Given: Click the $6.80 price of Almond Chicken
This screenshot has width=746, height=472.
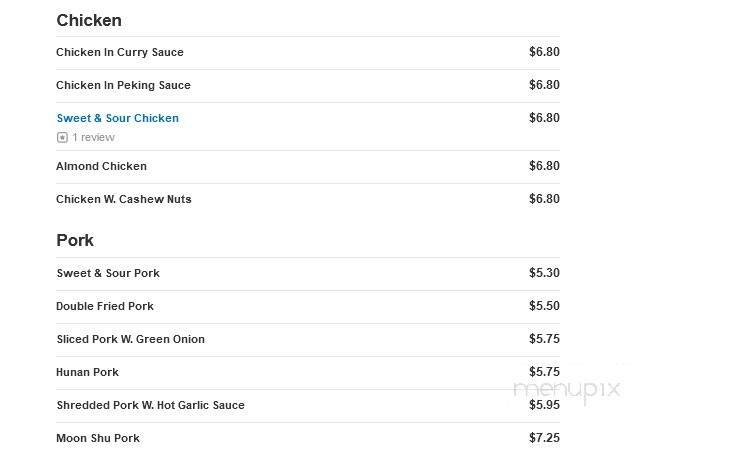Looking at the screenshot, I should pyautogui.click(x=544, y=166).
